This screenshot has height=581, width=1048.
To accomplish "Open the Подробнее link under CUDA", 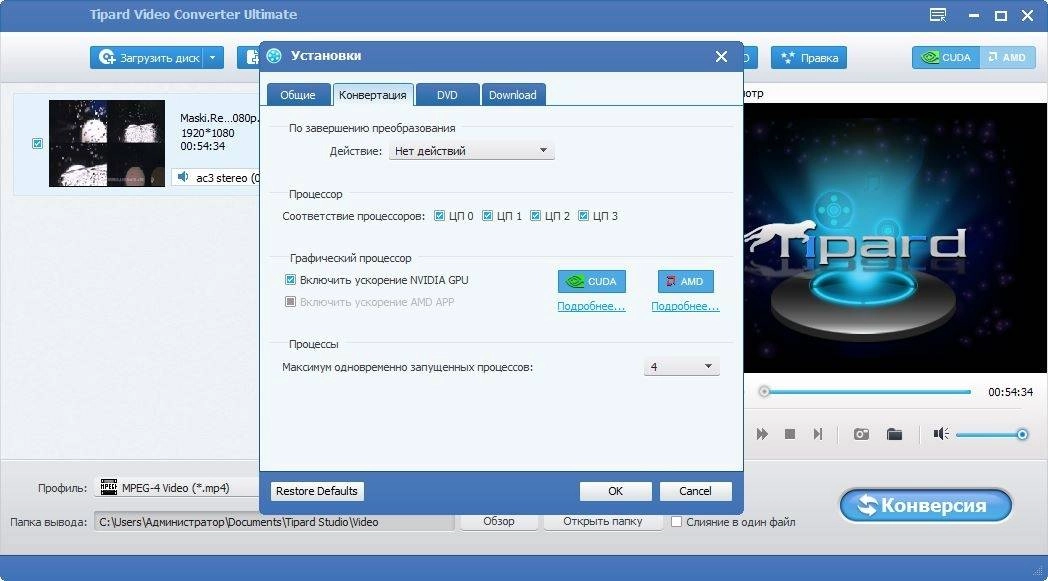I will point(592,306).
